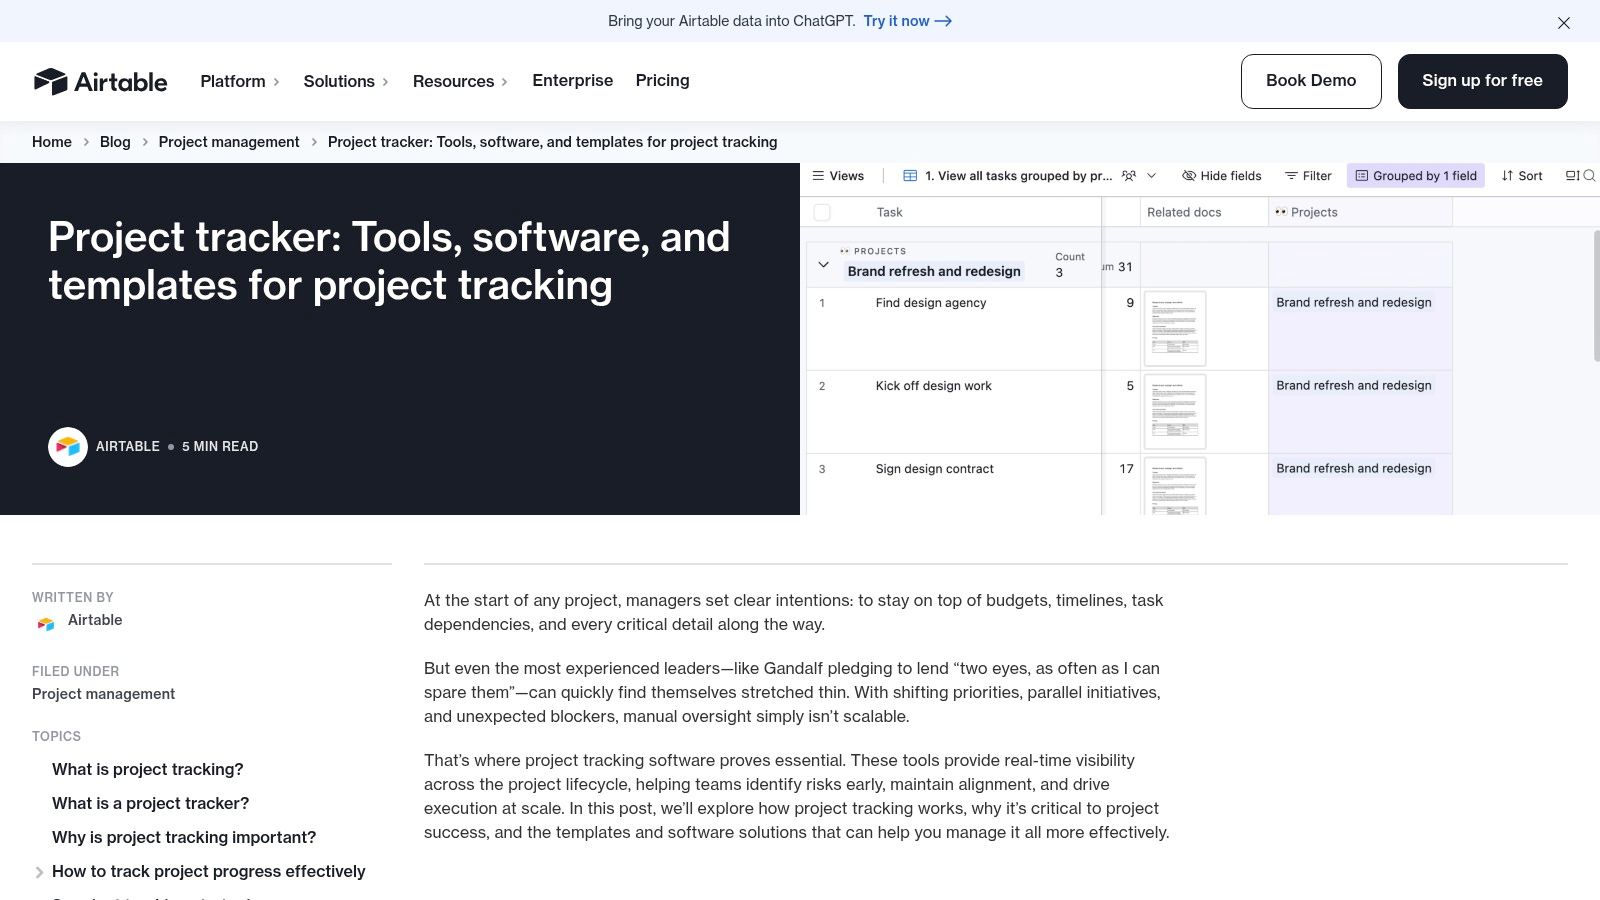The width and height of the screenshot is (1600, 900).
Task: Open the Sort options
Action: click(x=1521, y=175)
